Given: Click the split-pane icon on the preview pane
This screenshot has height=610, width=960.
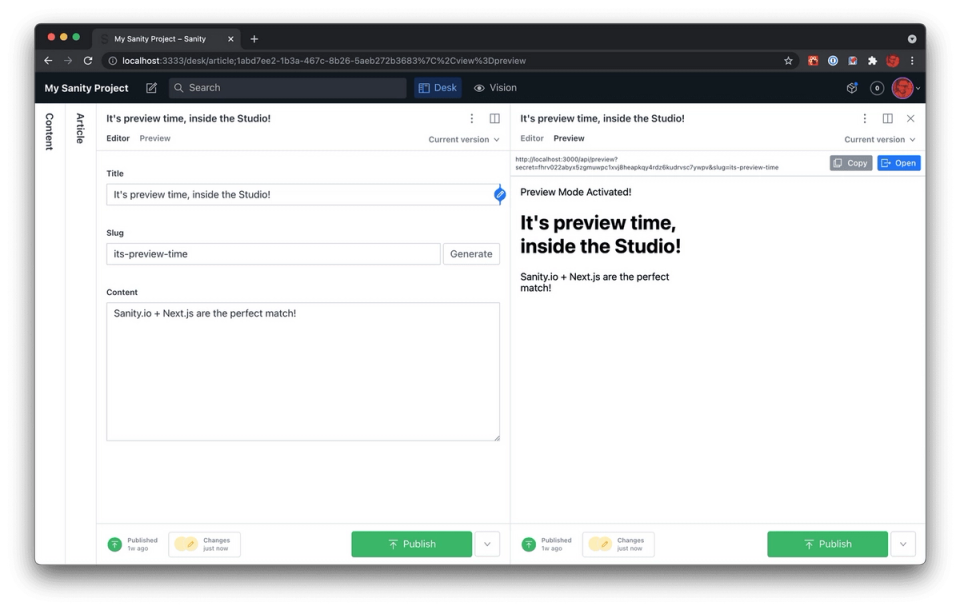Looking at the screenshot, I should 886,118.
